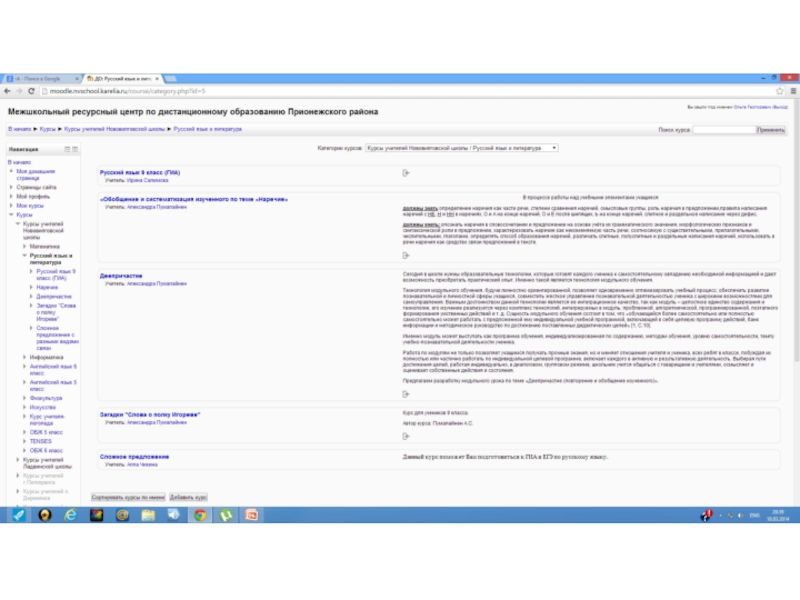Click the Применить search button
This screenshot has width=800, height=600.
pos(770,130)
